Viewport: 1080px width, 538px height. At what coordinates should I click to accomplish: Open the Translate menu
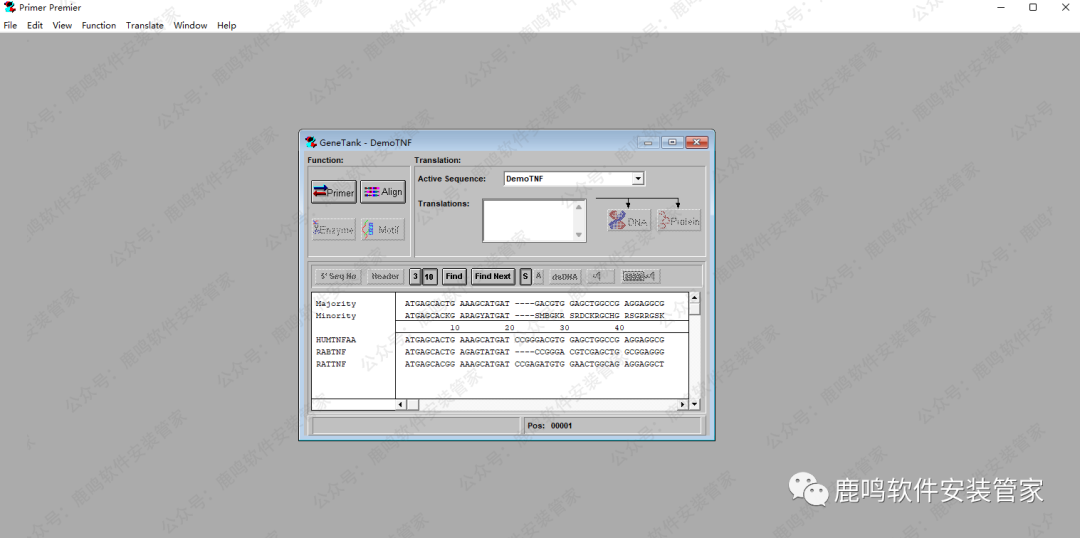[x=145, y=25]
